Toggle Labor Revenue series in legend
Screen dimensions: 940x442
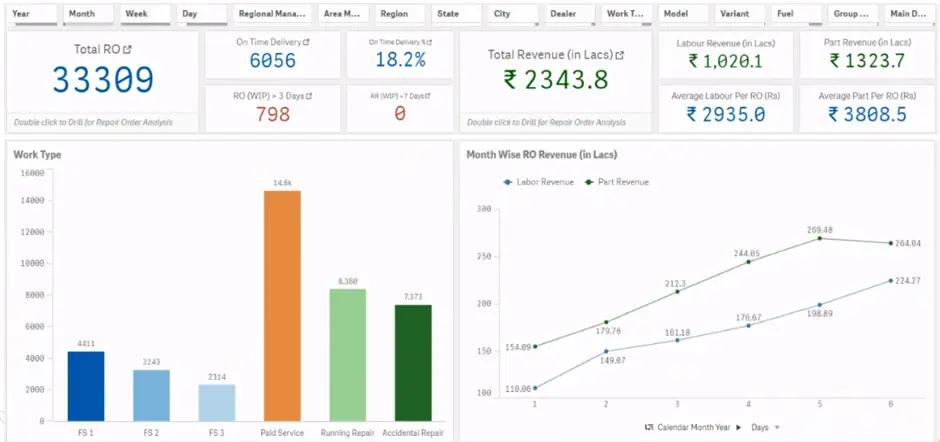537,182
